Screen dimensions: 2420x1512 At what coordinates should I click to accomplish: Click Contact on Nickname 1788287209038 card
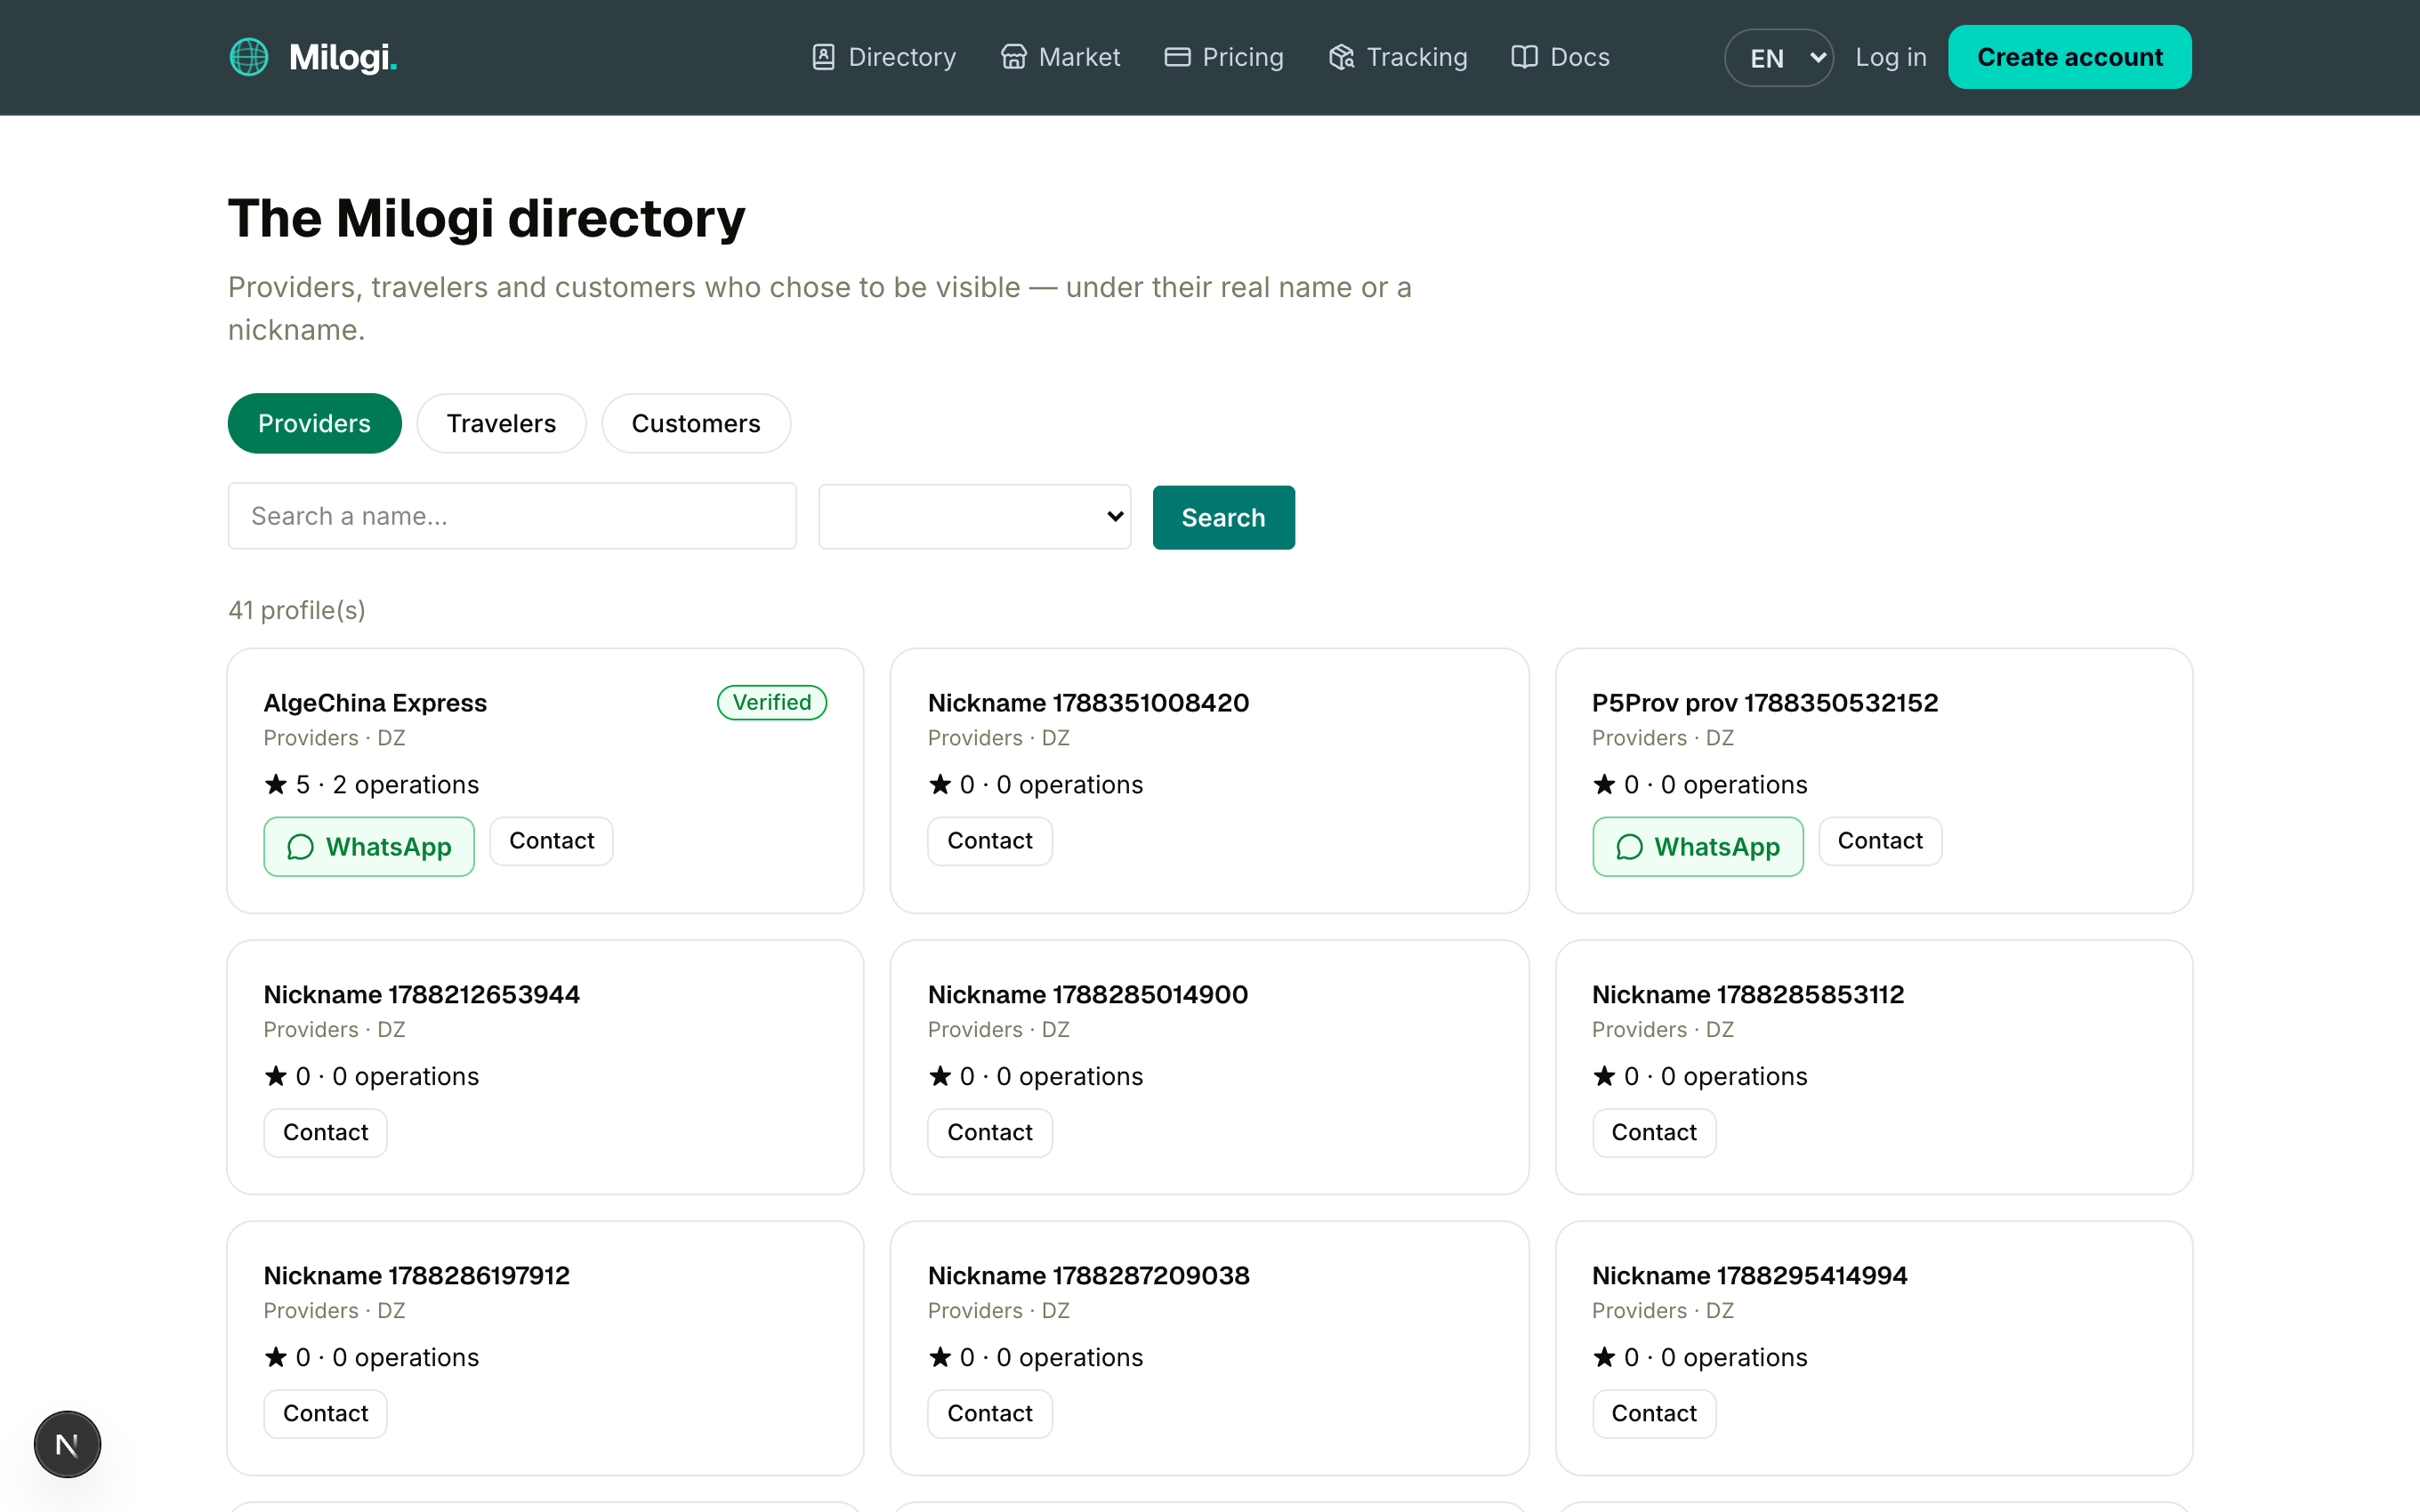click(990, 1414)
